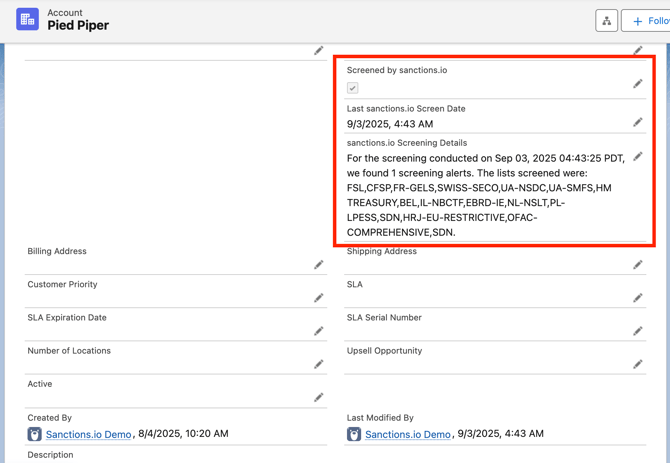Click the Description label
The width and height of the screenshot is (670, 463).
pos(50,455)
